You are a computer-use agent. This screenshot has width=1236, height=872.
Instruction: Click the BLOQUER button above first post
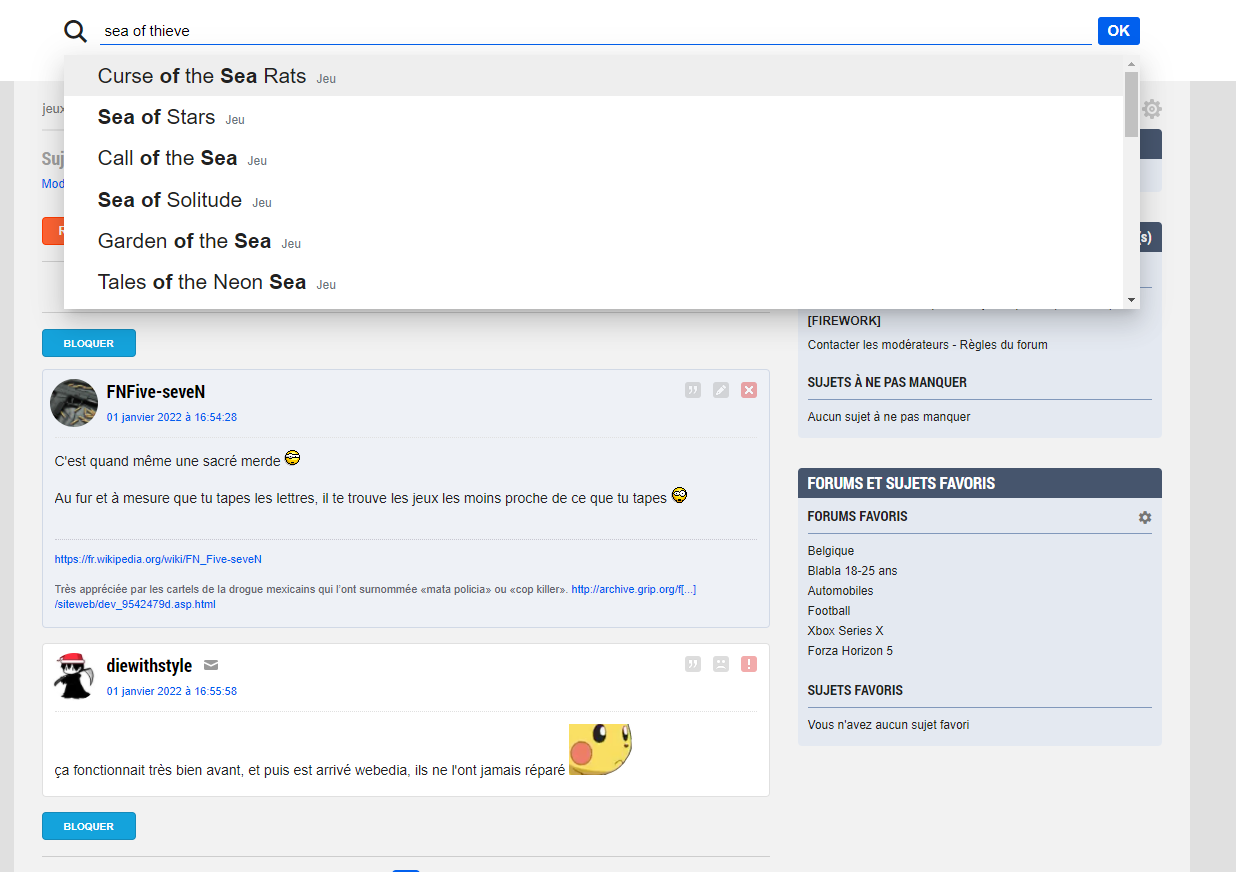(89, 343)
